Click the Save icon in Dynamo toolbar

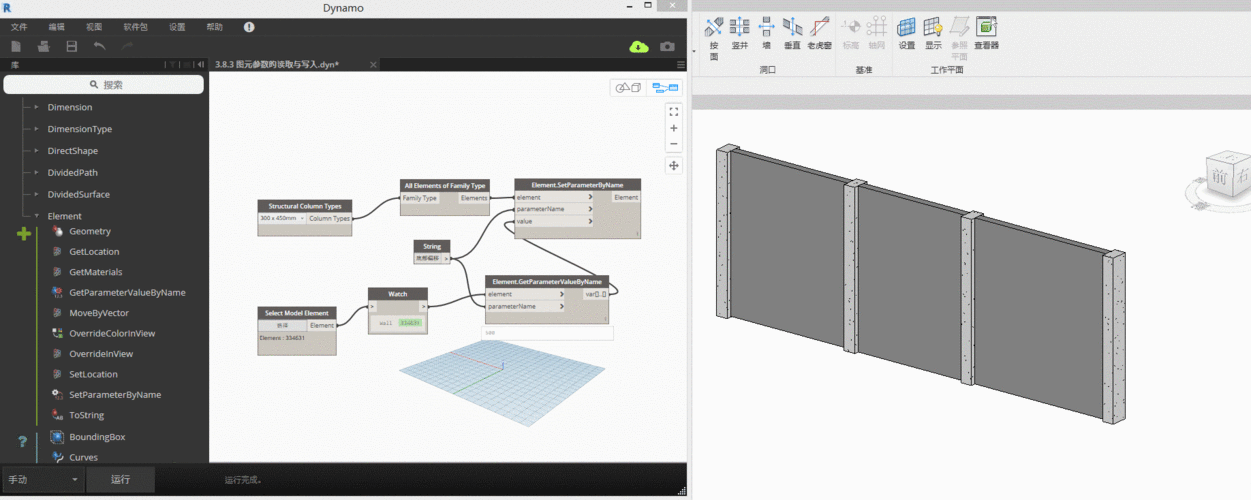(x=71, y=46)
